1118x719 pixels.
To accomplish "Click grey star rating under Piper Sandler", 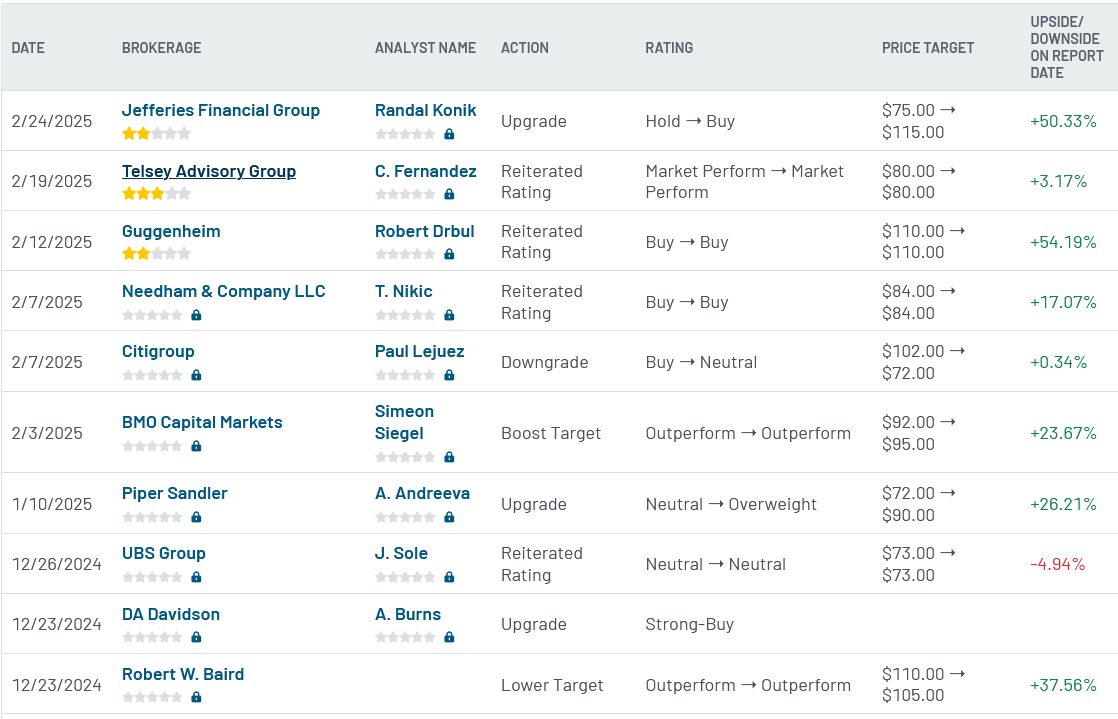I will (x=152, y=516).
